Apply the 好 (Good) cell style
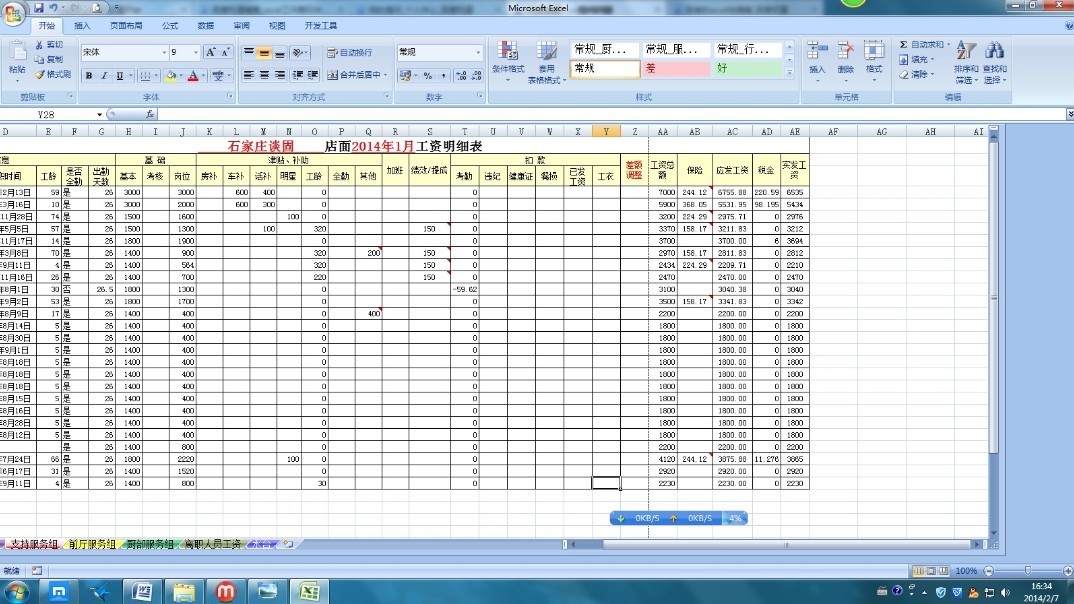This screenshot has height=604, width=1074. (x=748, y=68)
